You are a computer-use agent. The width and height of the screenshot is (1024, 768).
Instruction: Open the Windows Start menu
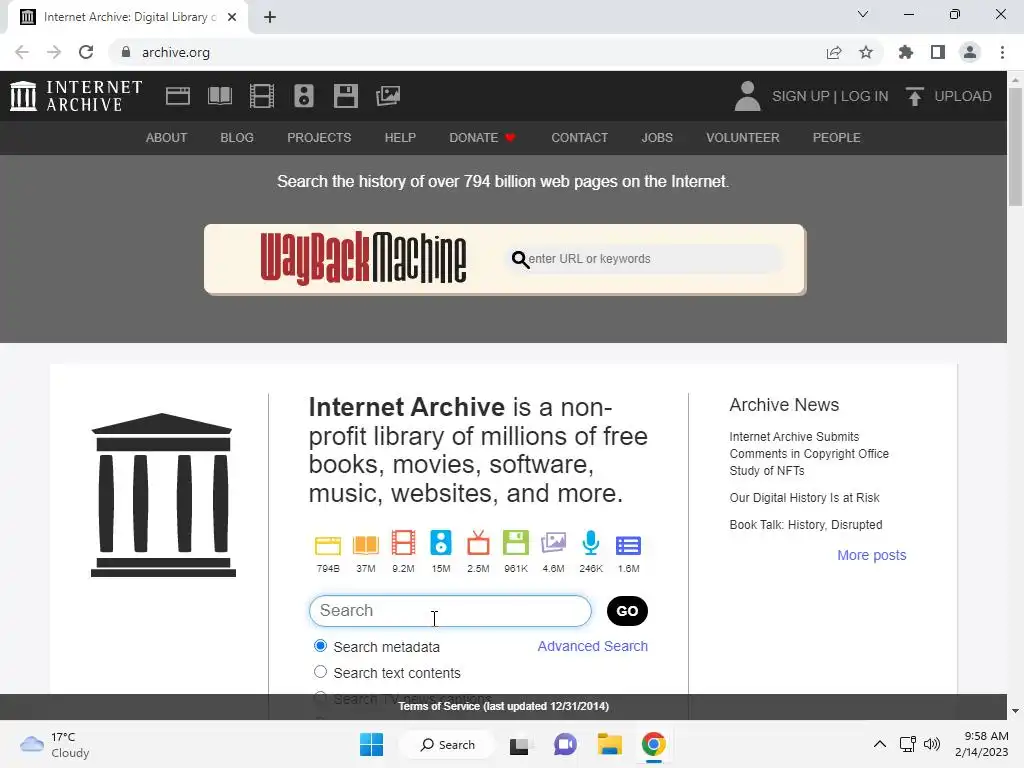[x=371, y=744]
